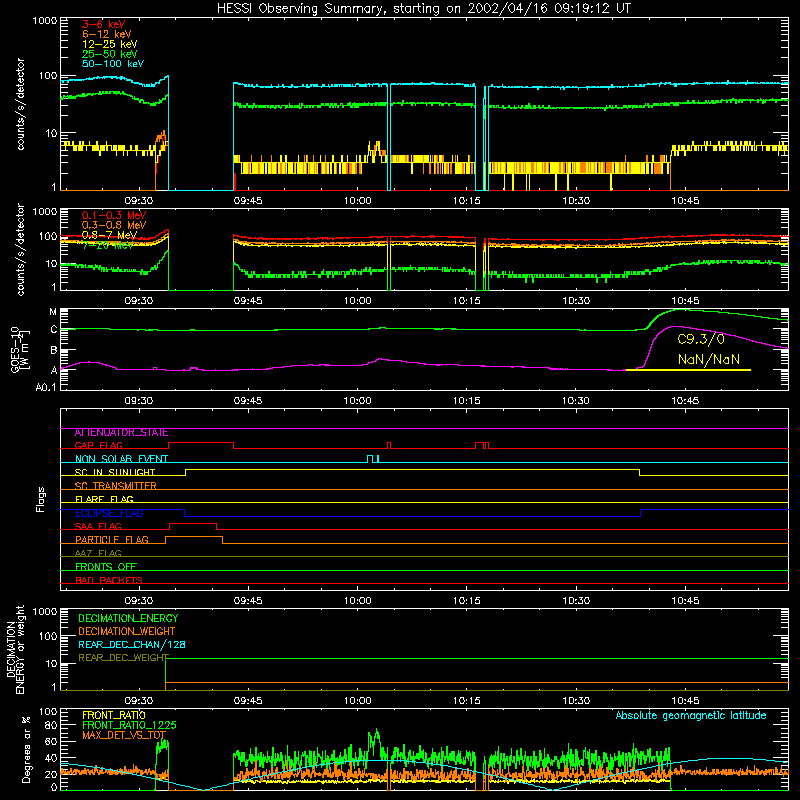This screenshot has width=800, height=800.
Task: Select the BAD_PACKETS flag label
Action: 109,581
